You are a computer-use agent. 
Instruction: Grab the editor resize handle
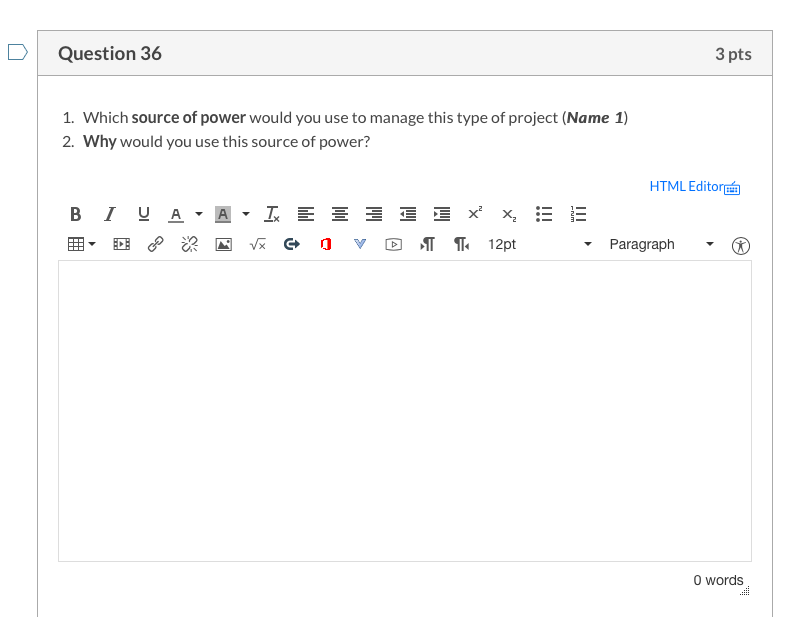tap(745, 590)
